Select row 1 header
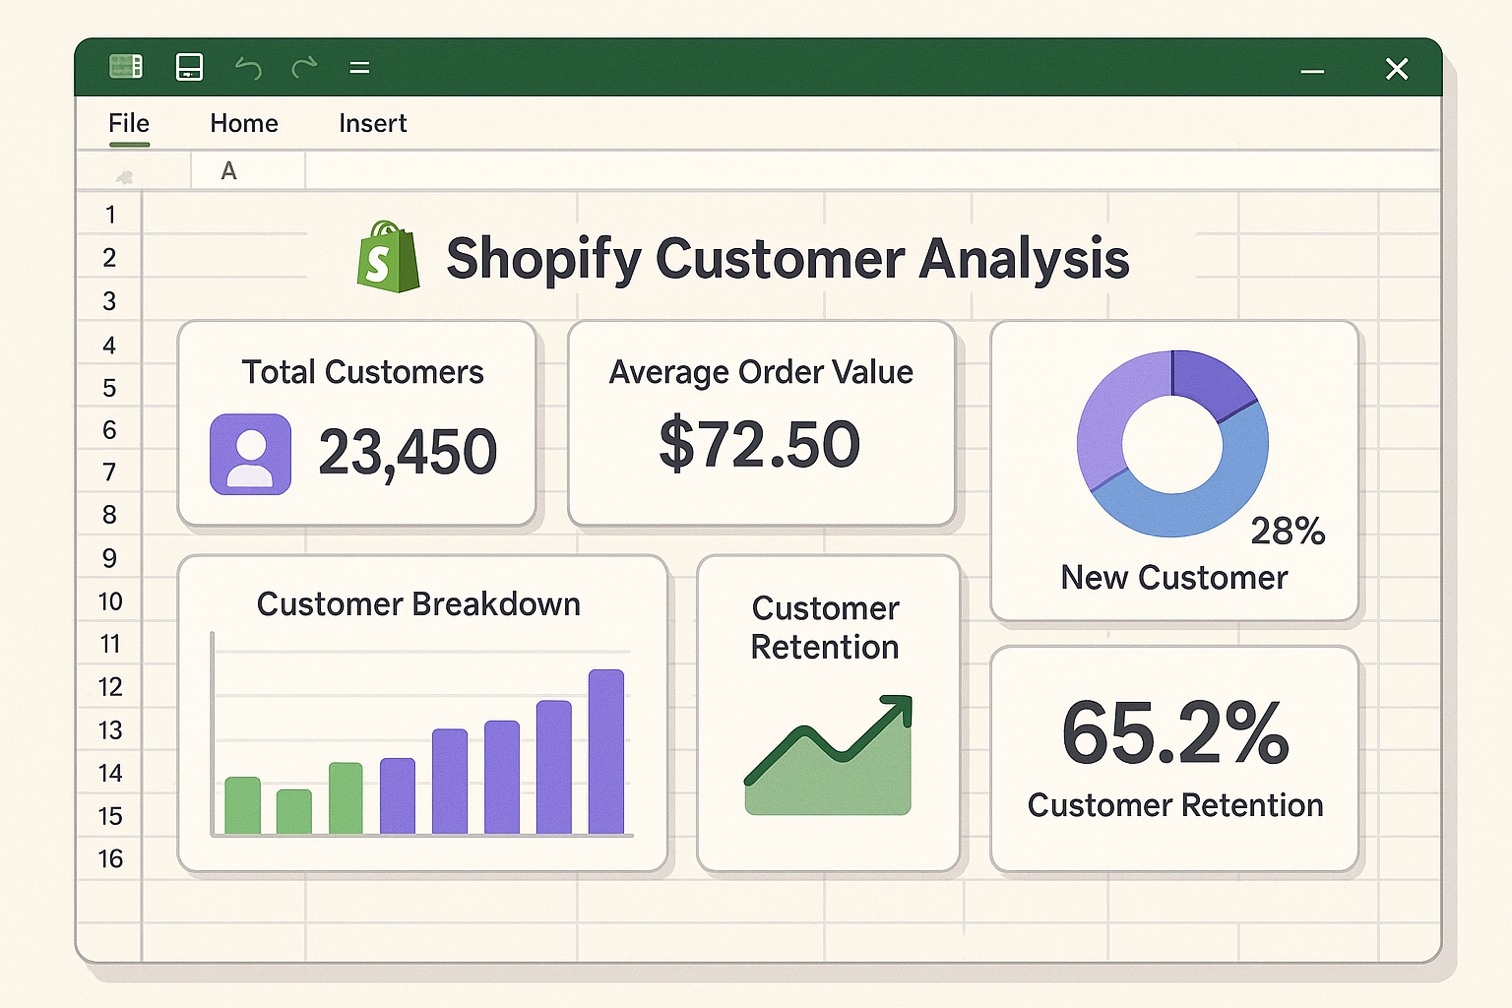The height and width of the screenshot is (1008, 1512). pos(110,215)
